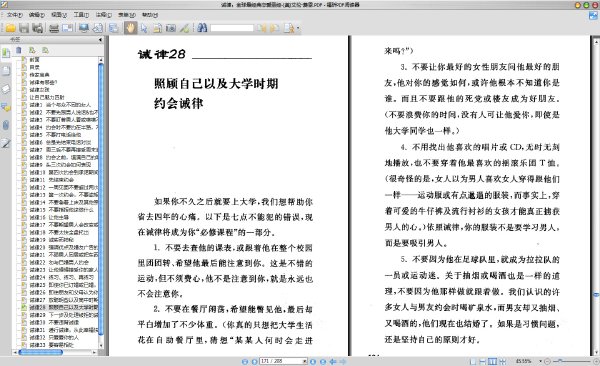Select bookmark 诫律24 in the tree
The height and width of the screenshot is (366, 600).
(x=61, y=277)
